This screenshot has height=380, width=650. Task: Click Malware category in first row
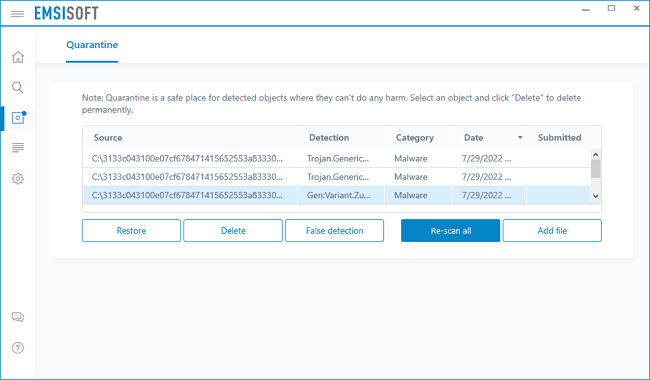click(x=410, y=158)
